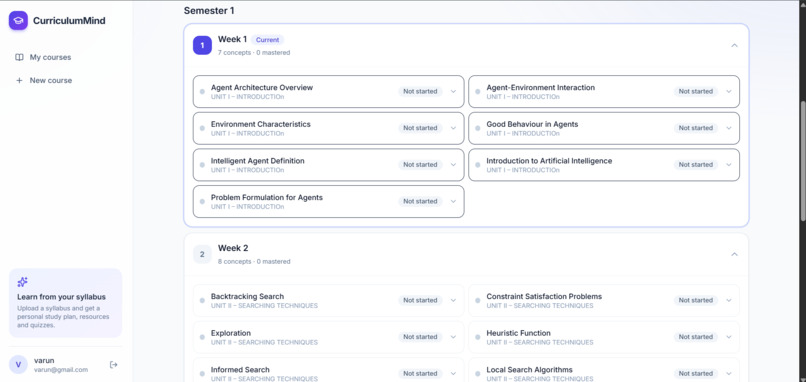
Task: Open the Exploration concept title
Action: click(x=231, y=333)
